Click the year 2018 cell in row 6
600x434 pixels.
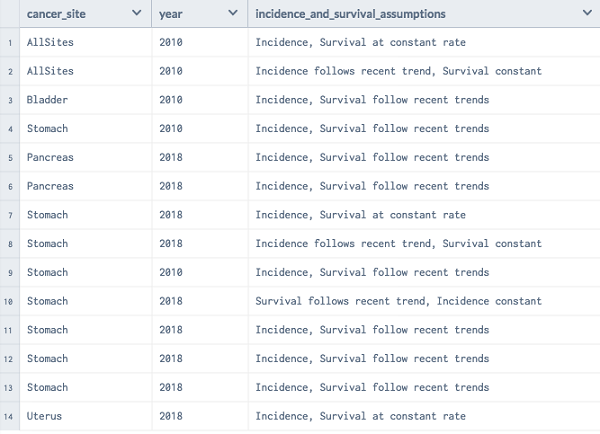pos(171,186)
